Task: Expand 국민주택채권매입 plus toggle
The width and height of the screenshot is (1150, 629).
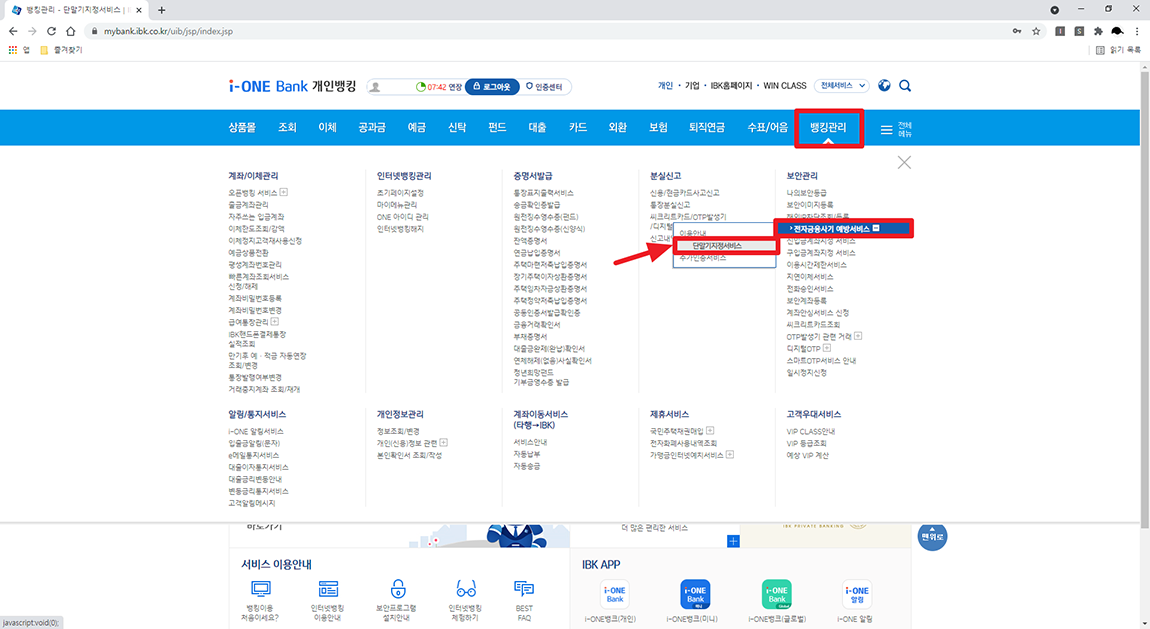Action: [x=710, y=430]
